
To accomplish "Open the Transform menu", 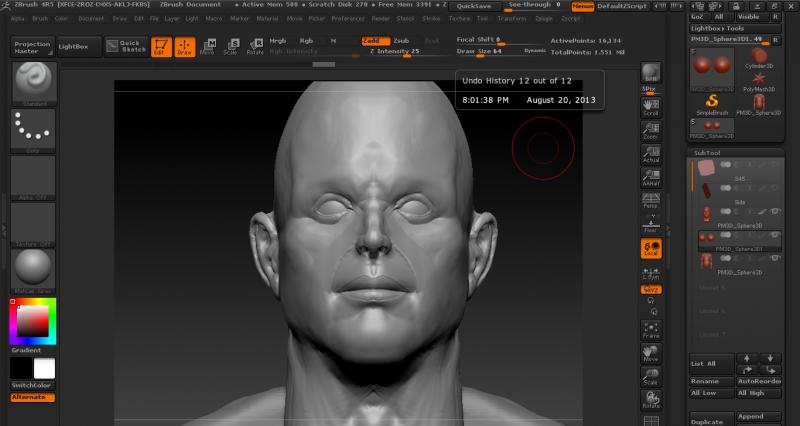I will point(512,19).
